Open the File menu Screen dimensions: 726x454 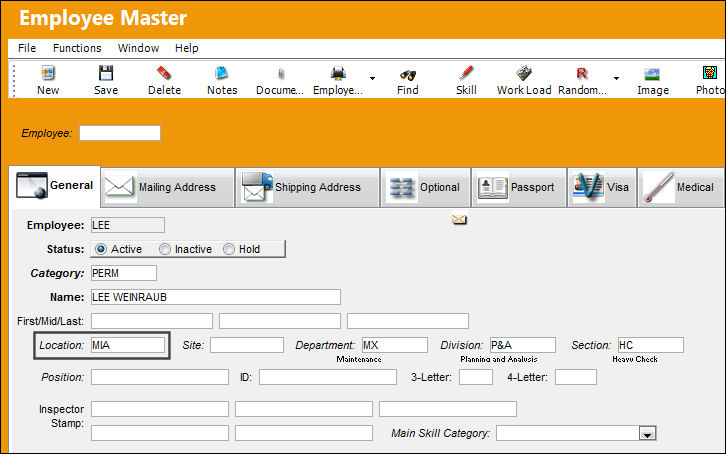point(27,48)
